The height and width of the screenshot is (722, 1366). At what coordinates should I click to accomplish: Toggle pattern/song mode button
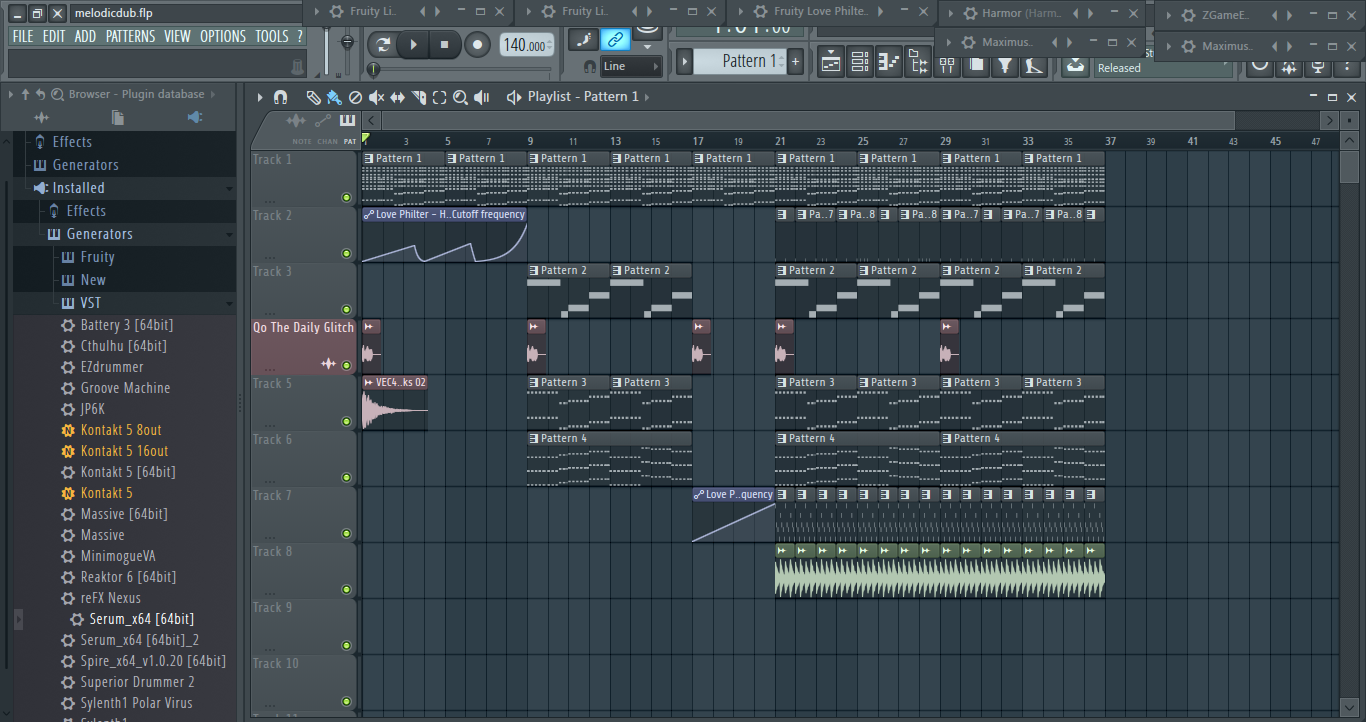click(x=383, y=44)
